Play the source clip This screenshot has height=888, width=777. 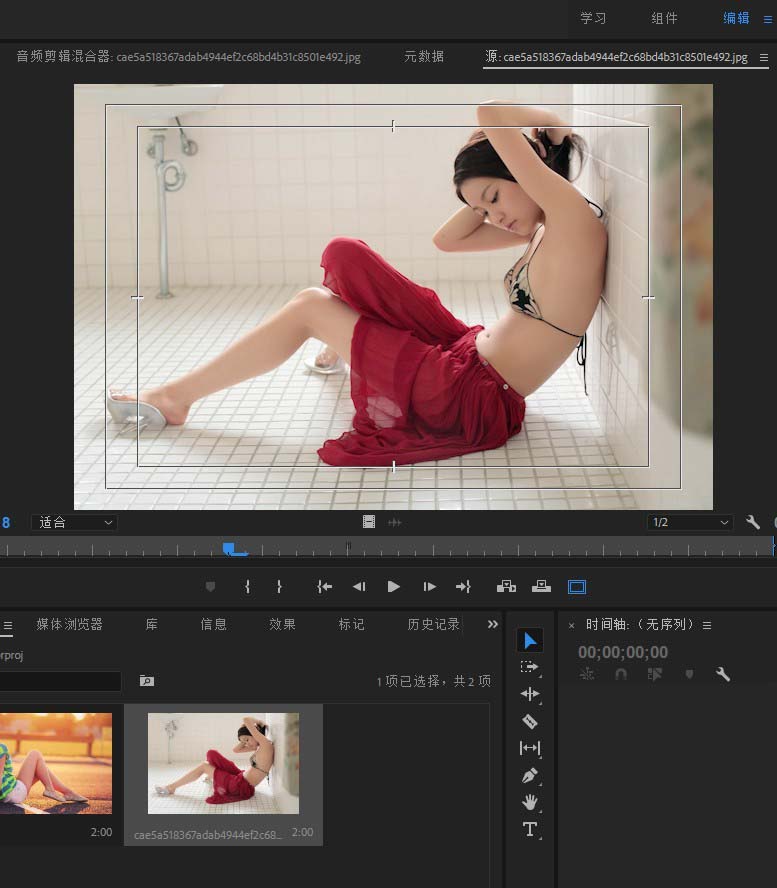coord(394,587)
